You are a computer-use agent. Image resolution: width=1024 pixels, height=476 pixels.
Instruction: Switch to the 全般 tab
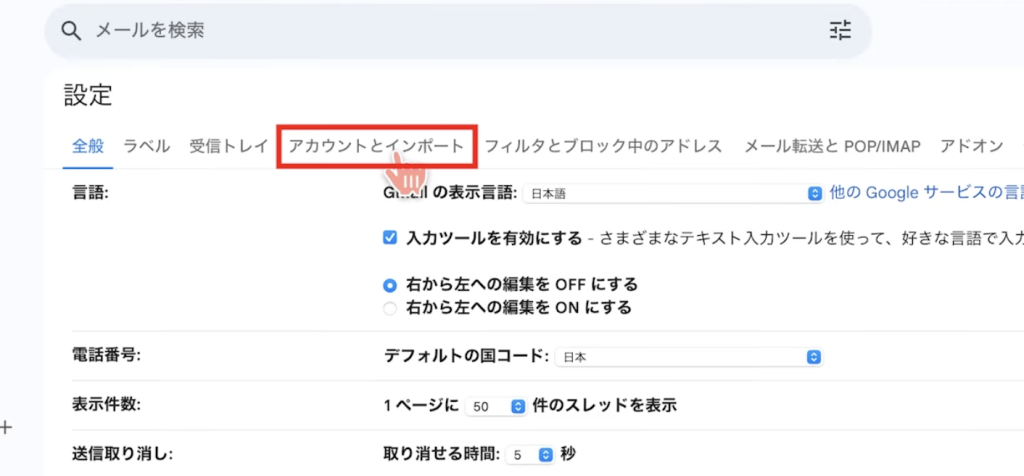tap(87, 146)
